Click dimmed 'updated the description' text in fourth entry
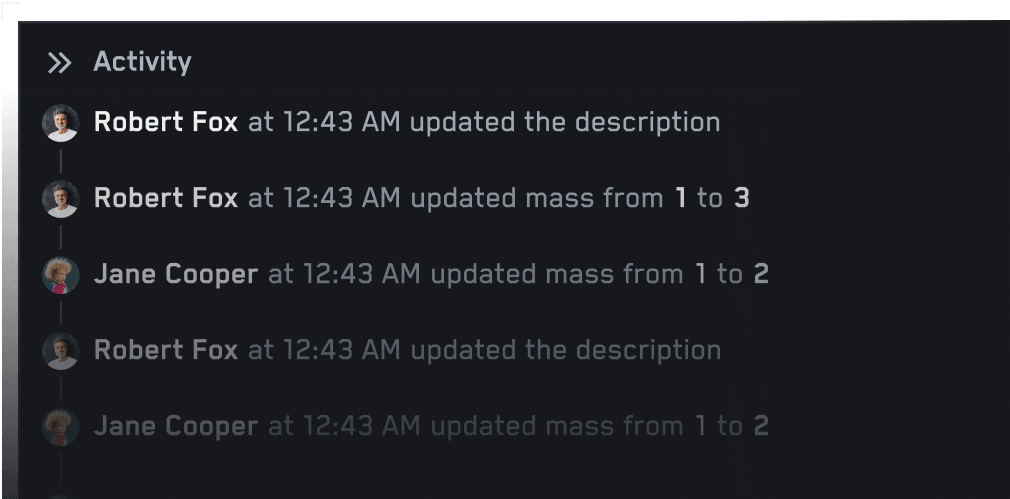1010x499 pixels. [x=566, y=350]
